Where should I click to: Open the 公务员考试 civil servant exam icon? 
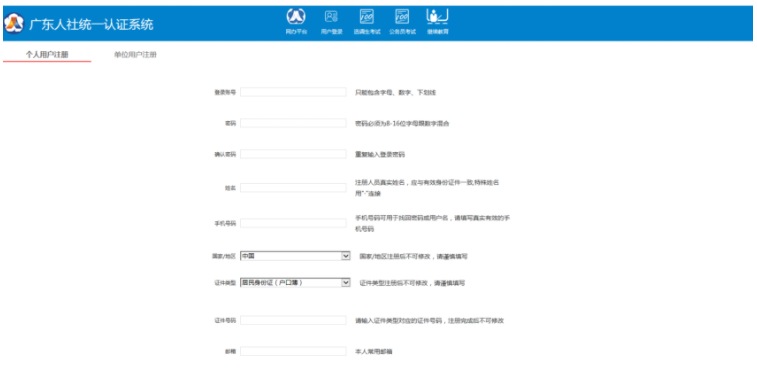(x=402, y=22)
